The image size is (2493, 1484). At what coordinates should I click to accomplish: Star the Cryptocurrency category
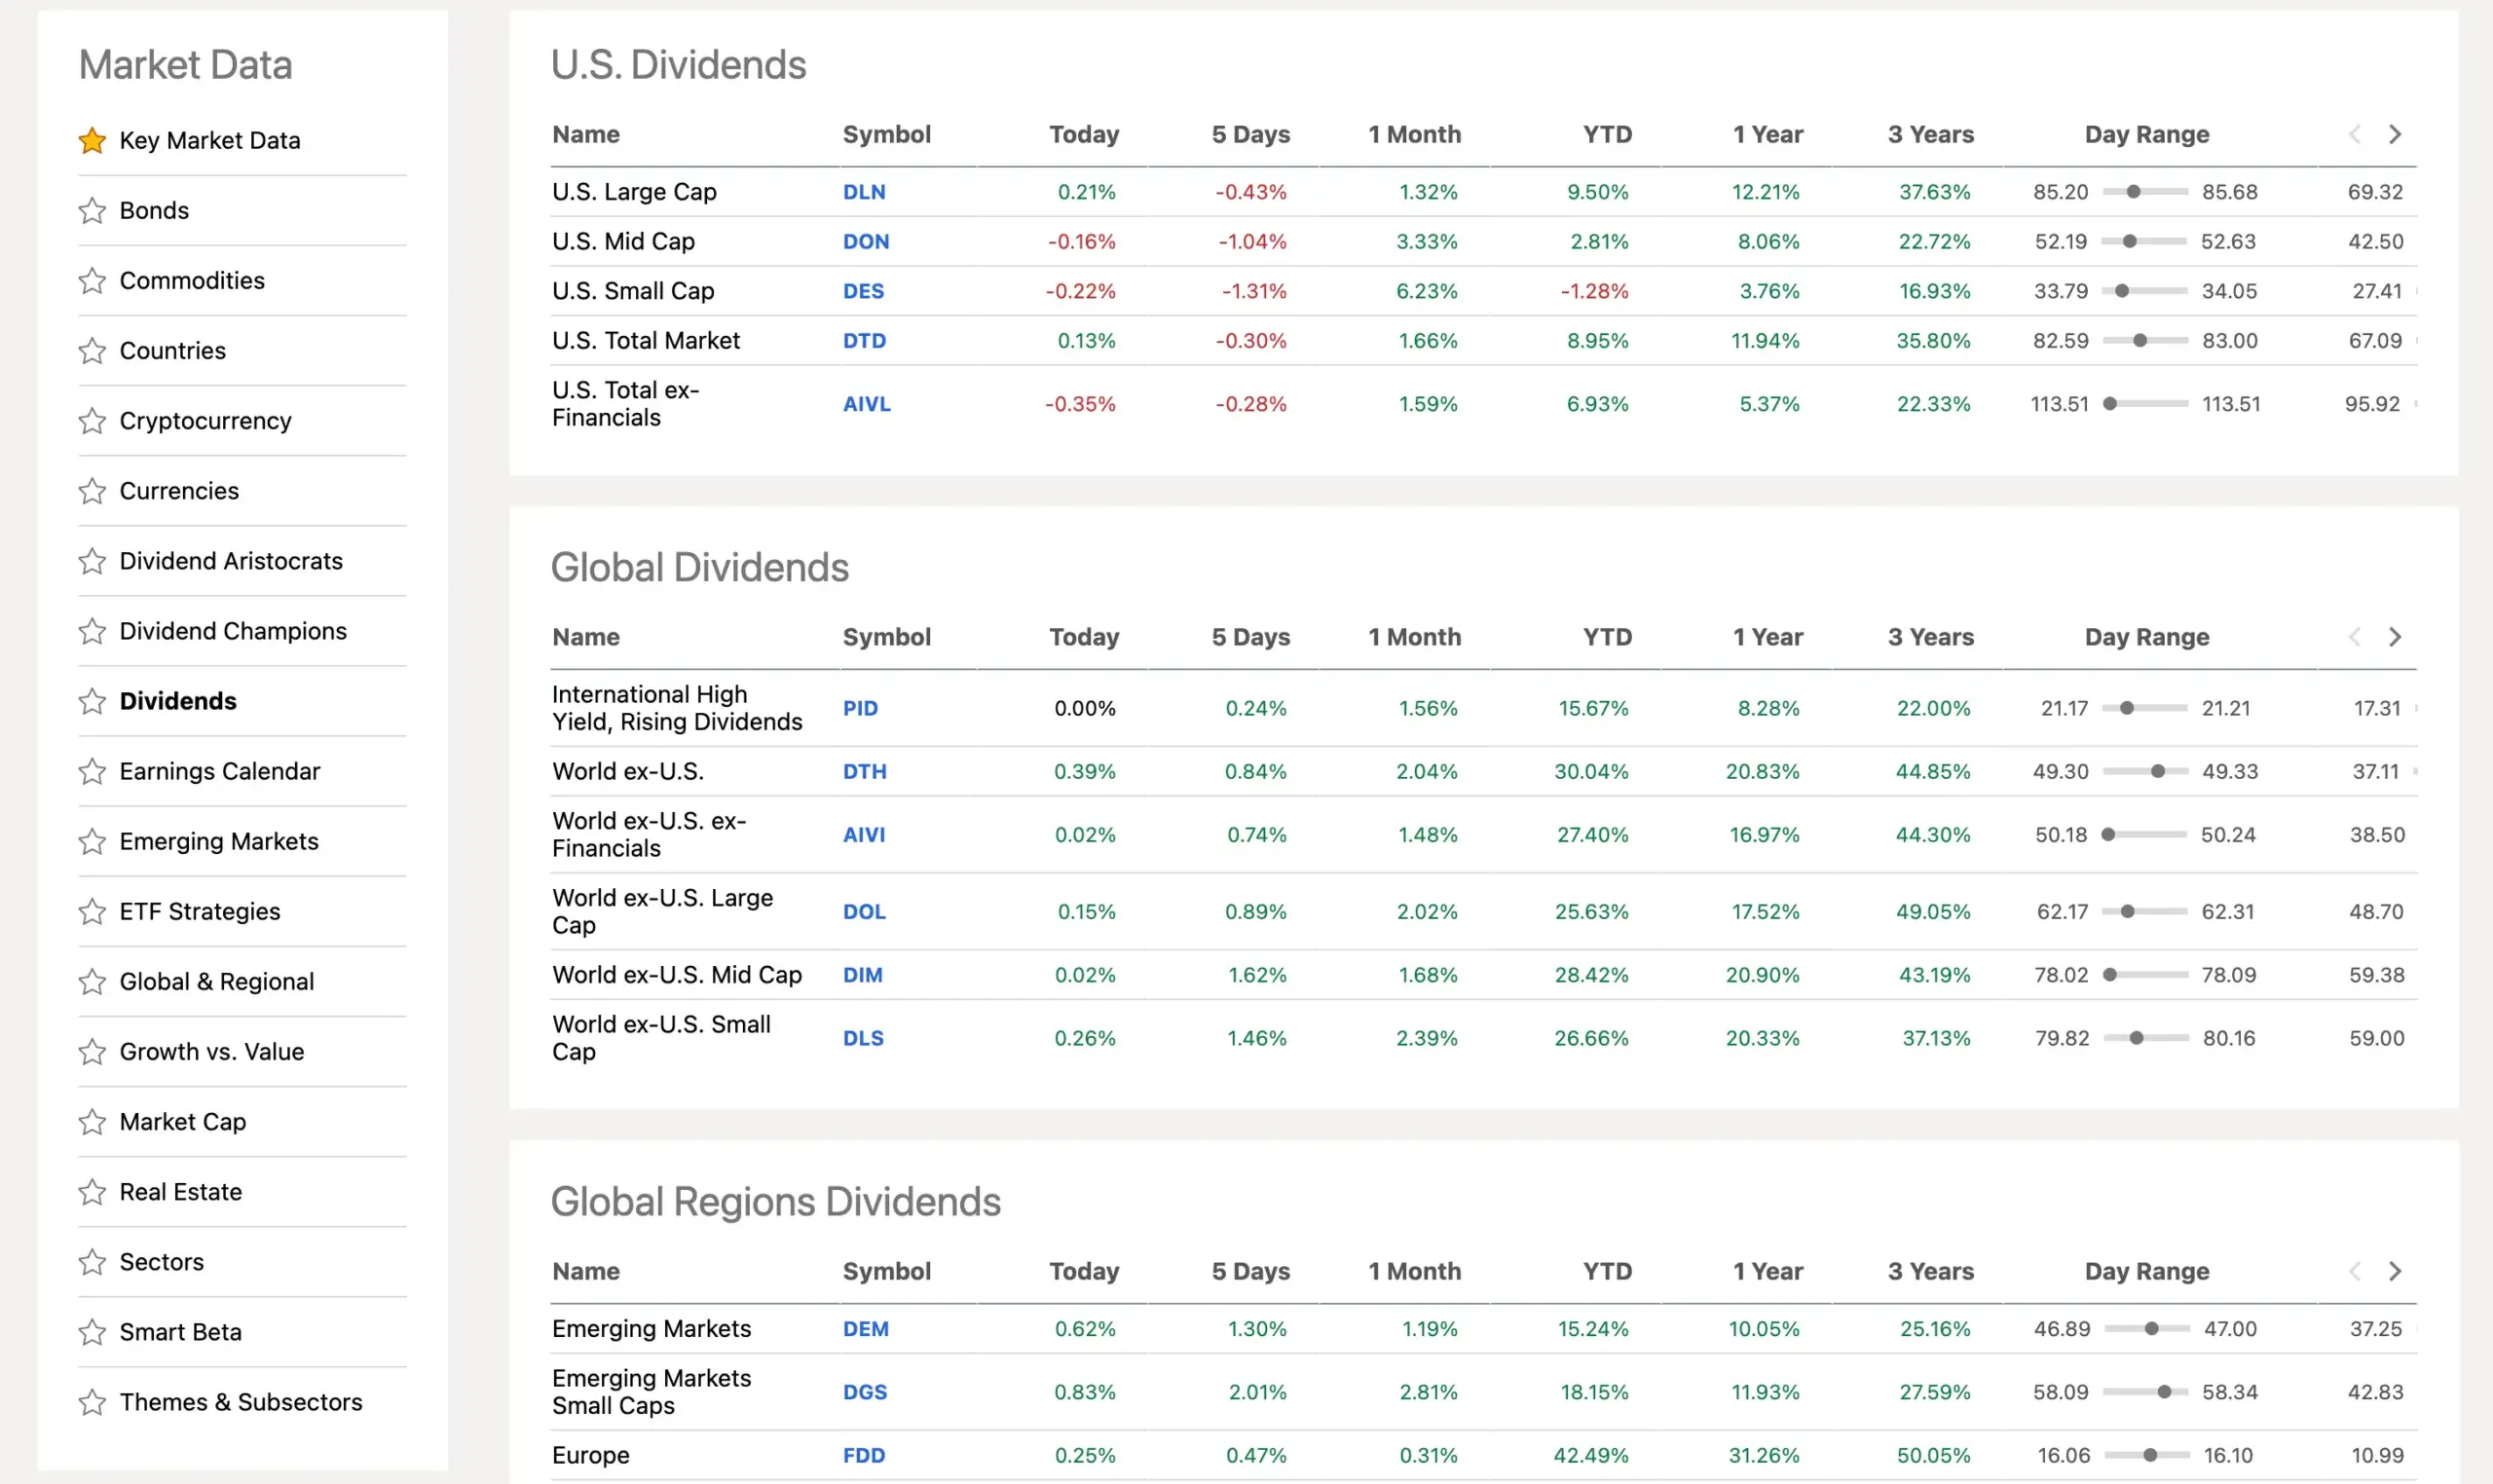click(x=92, y=421)
